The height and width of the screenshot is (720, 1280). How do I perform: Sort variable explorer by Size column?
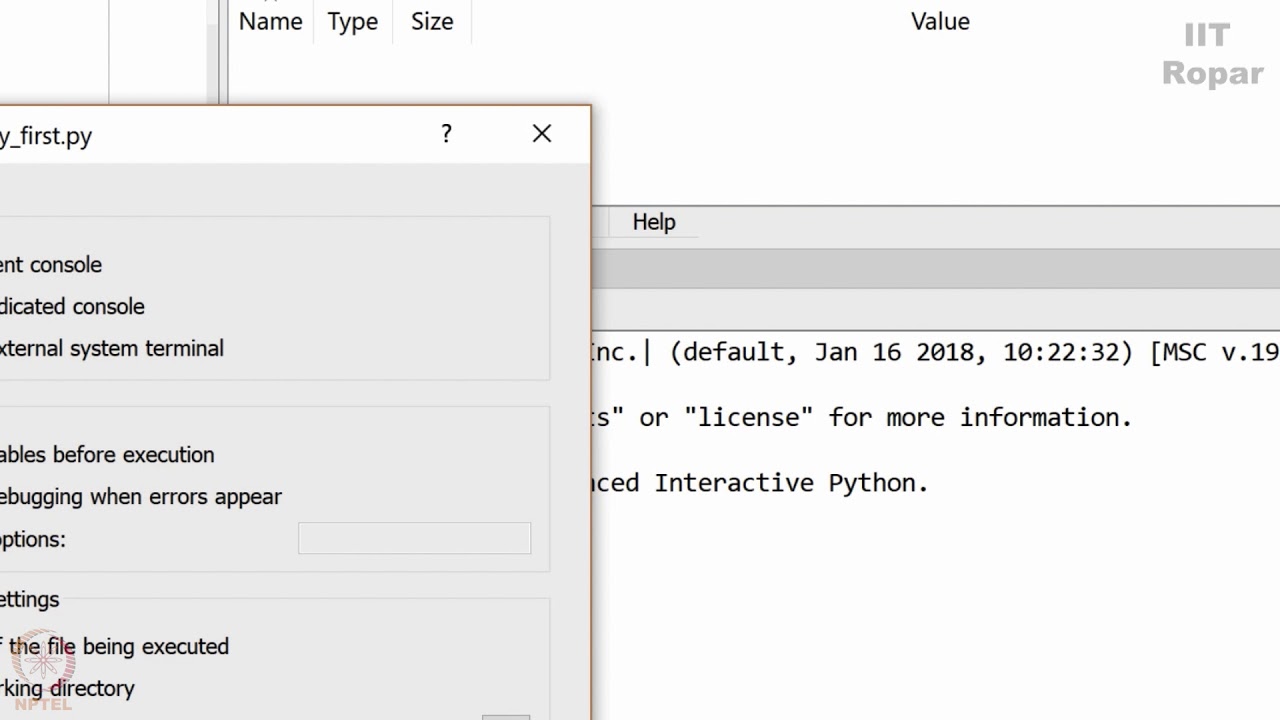coord(432,22)
